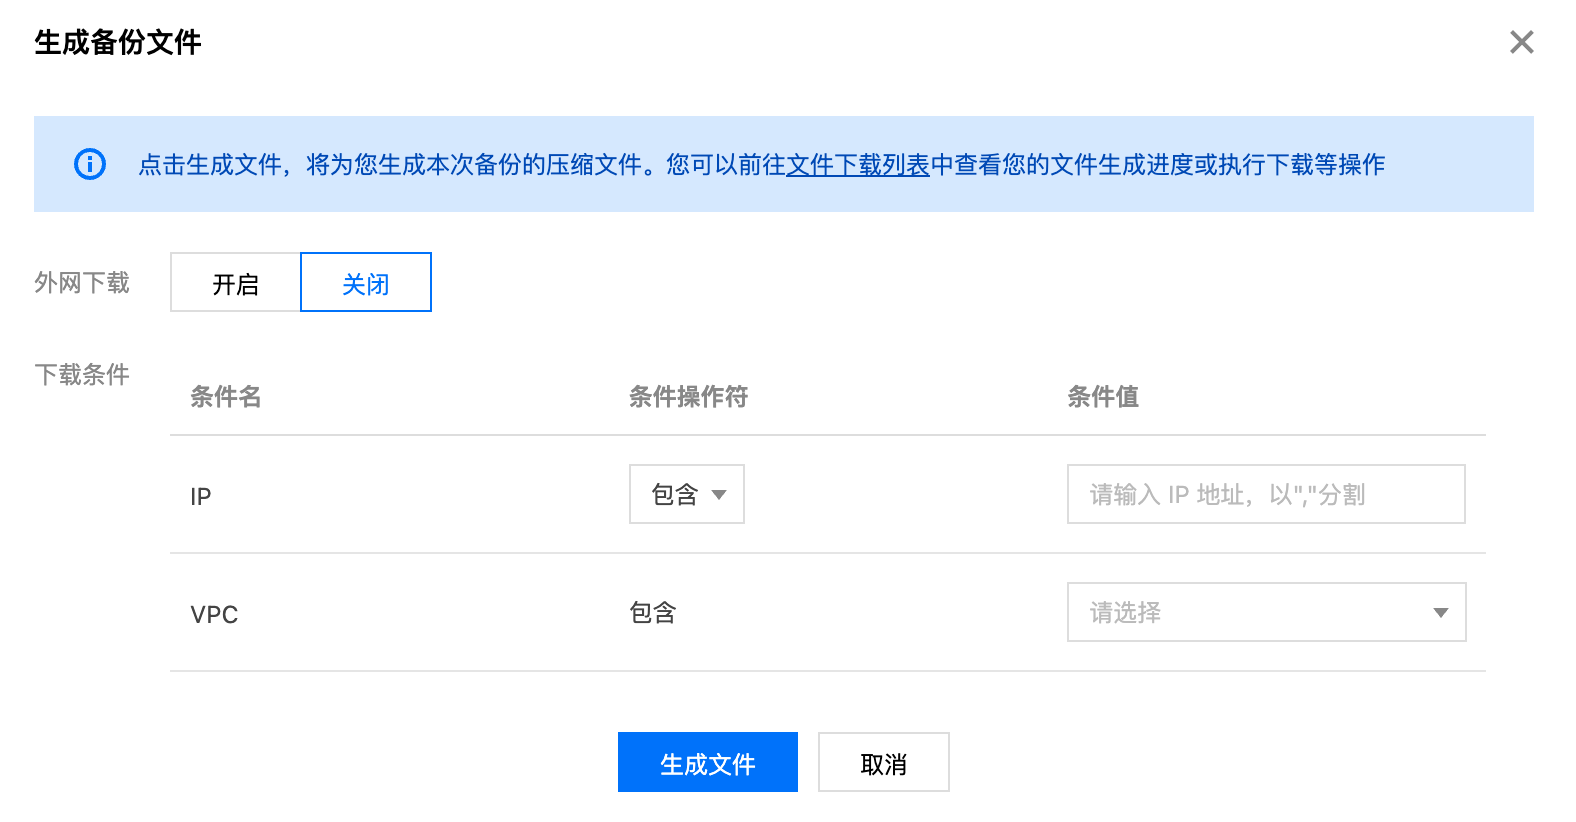Click the 条件操作符 column header

pyautogui.click(x=688, y=397)
